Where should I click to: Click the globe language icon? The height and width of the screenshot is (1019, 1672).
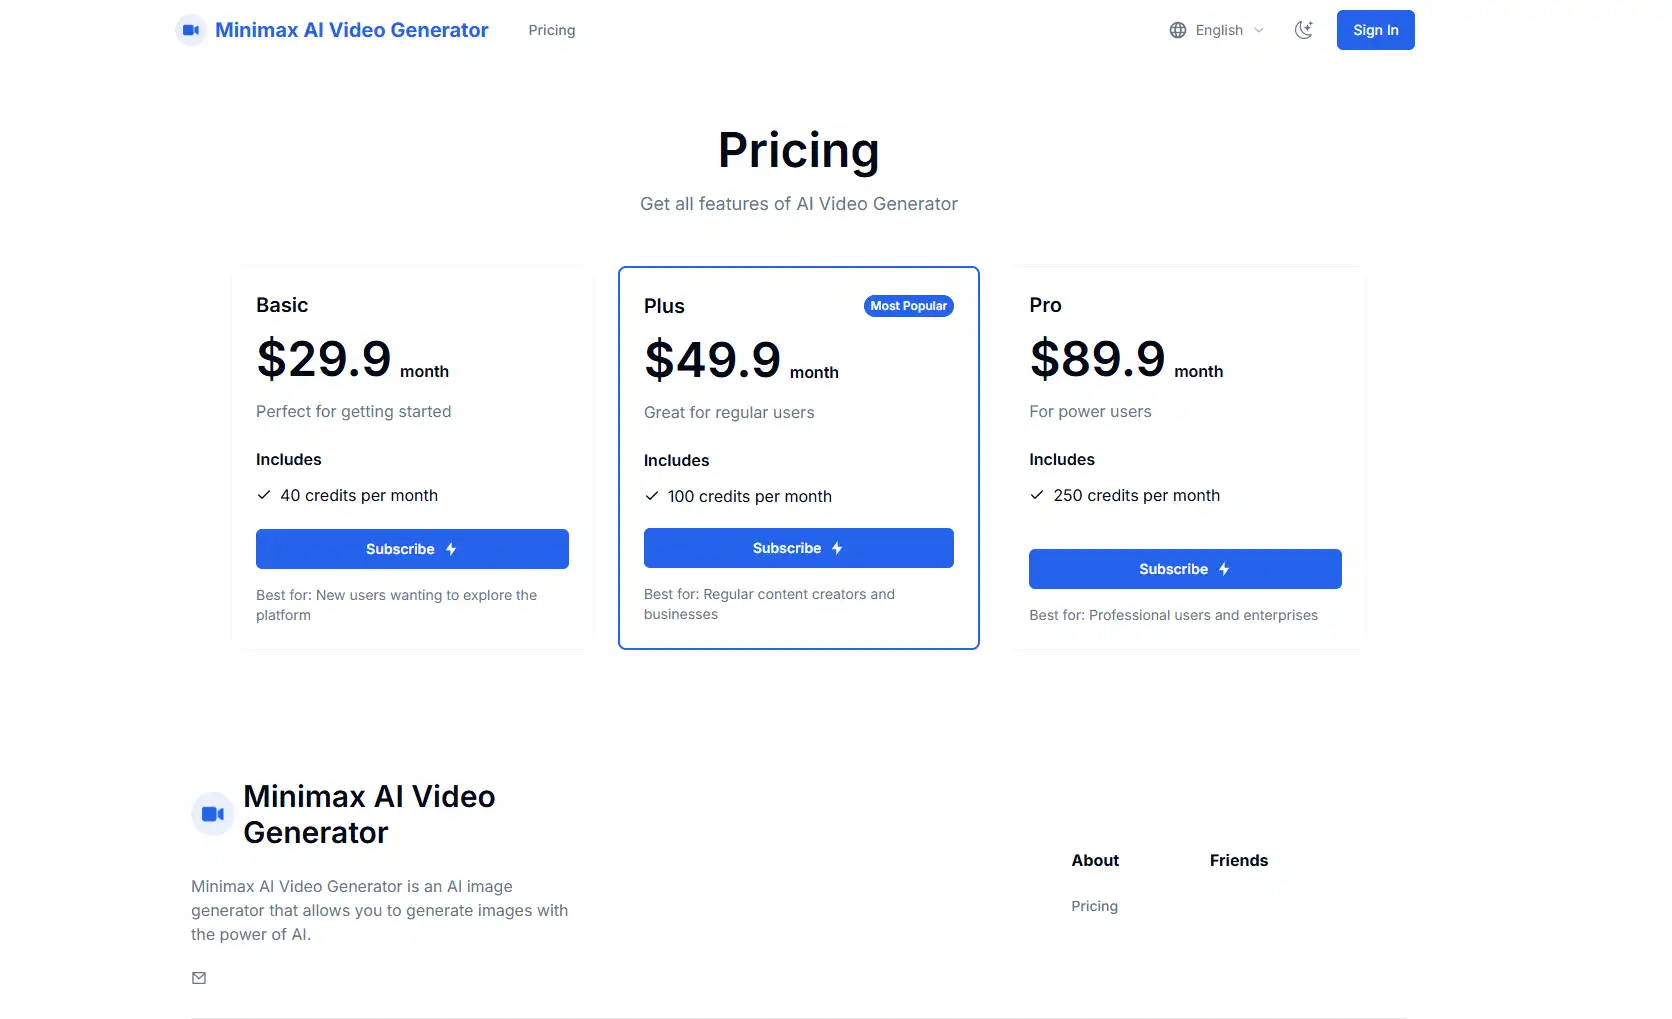point(1178,30)
